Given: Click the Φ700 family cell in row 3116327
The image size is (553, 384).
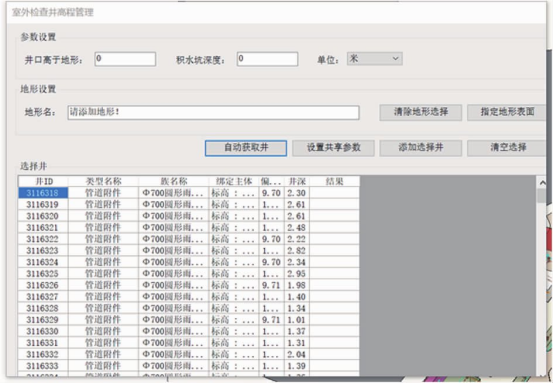Looking at the screenshot, I should (x=174, y=297).
